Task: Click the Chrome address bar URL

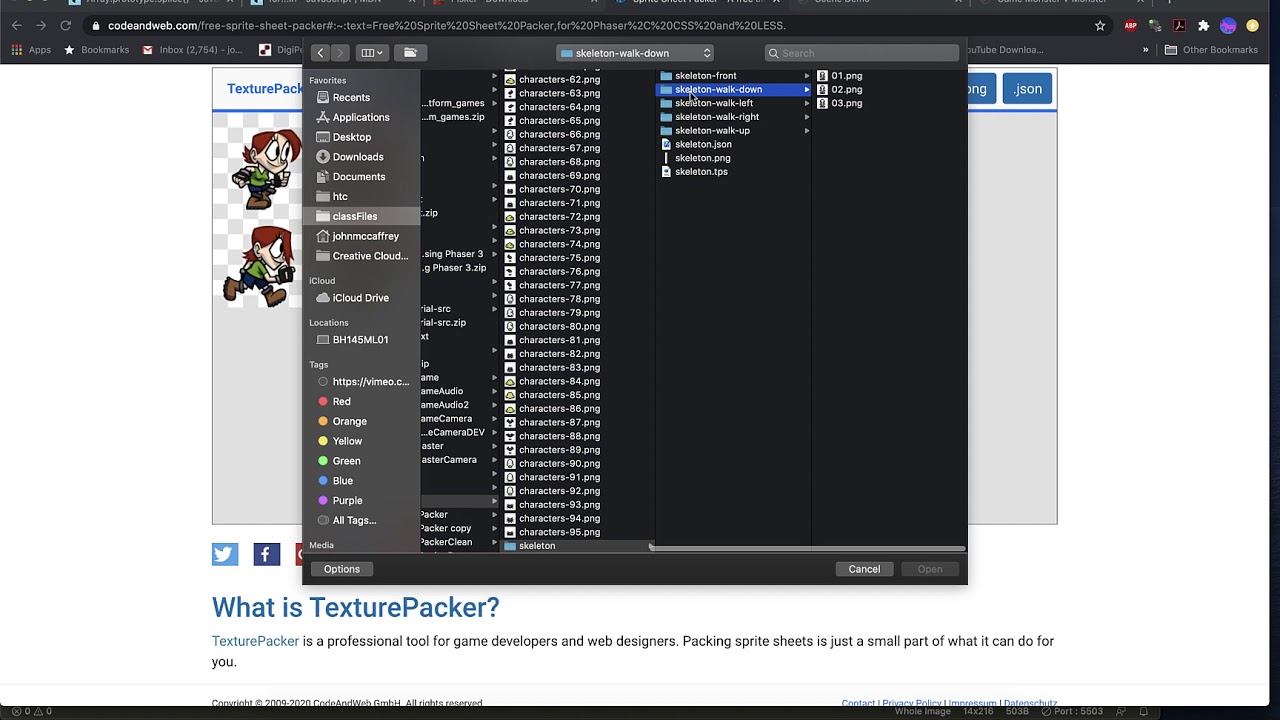Action: coord(447,26)
